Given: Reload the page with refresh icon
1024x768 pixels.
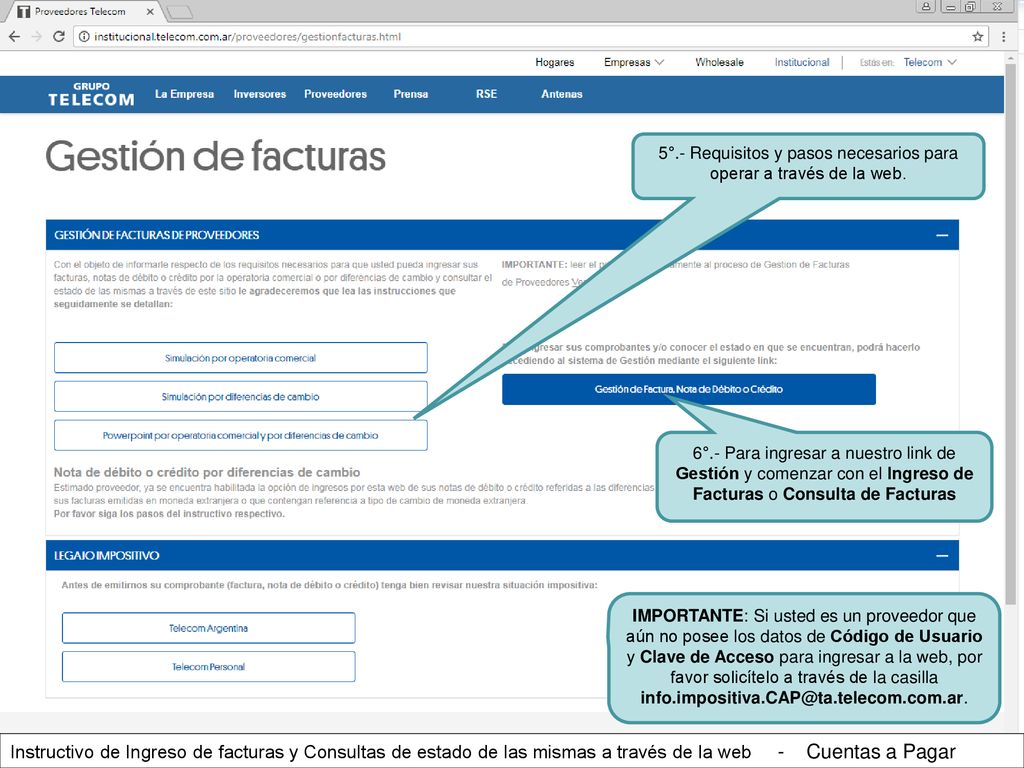Looking at the screenshot, I should (59, 37).
